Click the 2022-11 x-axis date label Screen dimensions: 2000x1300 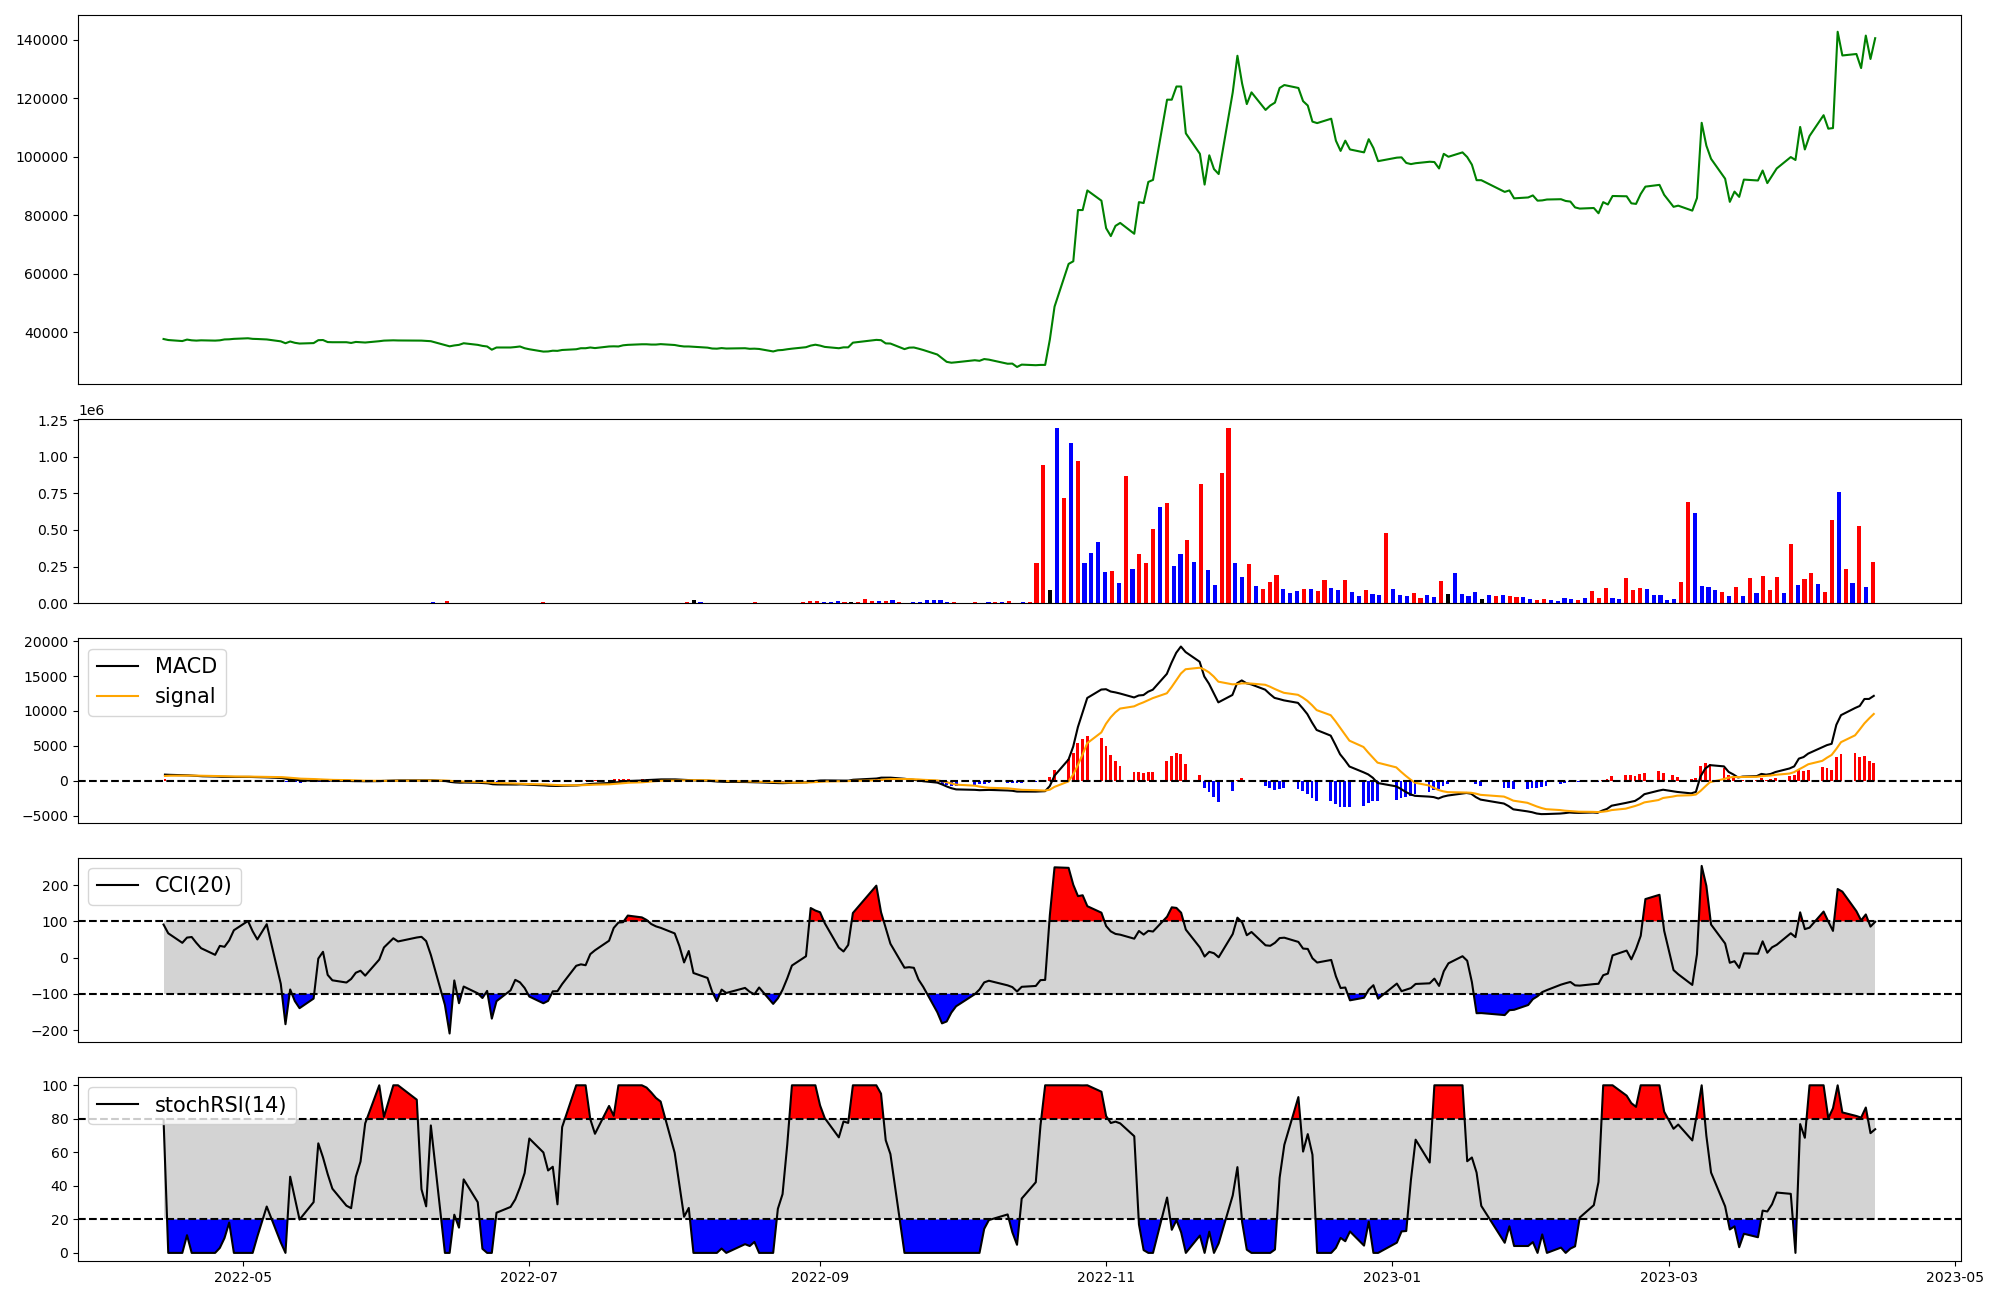1107,1276
